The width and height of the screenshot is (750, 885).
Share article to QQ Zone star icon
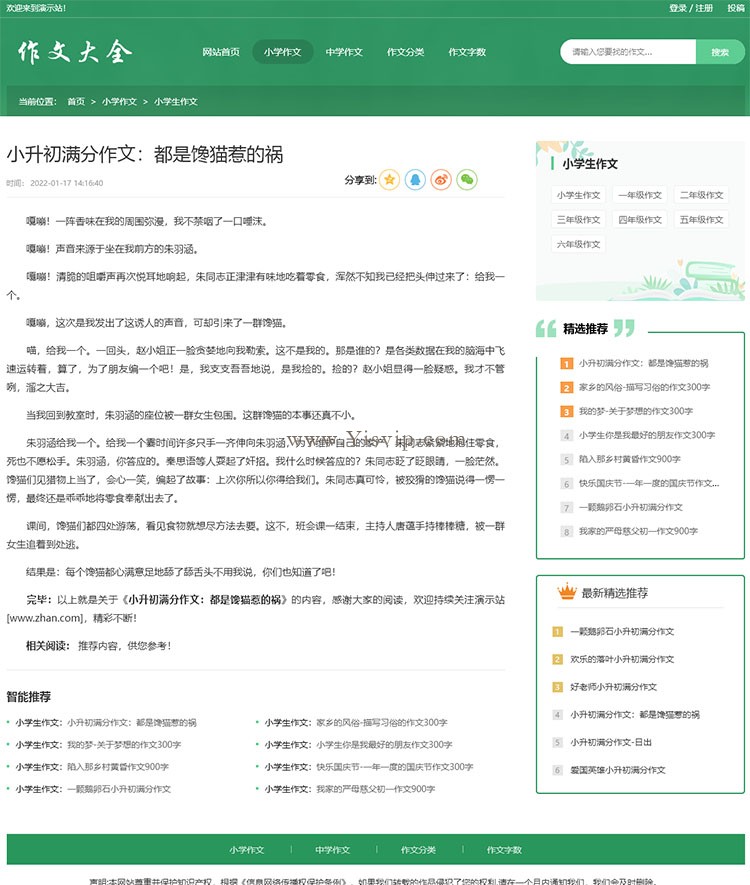point(389,180)
